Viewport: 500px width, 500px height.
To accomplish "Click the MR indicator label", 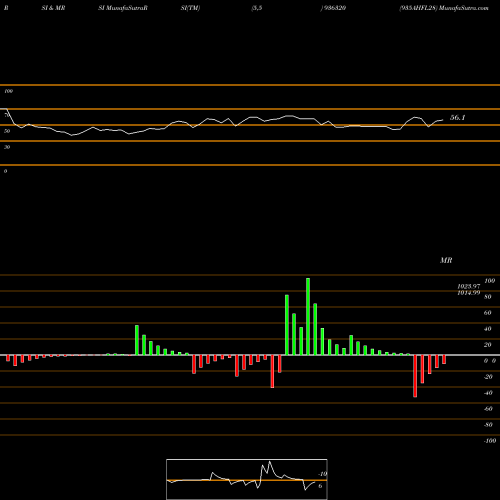I will pyautogui.click(x=446, y=260).
